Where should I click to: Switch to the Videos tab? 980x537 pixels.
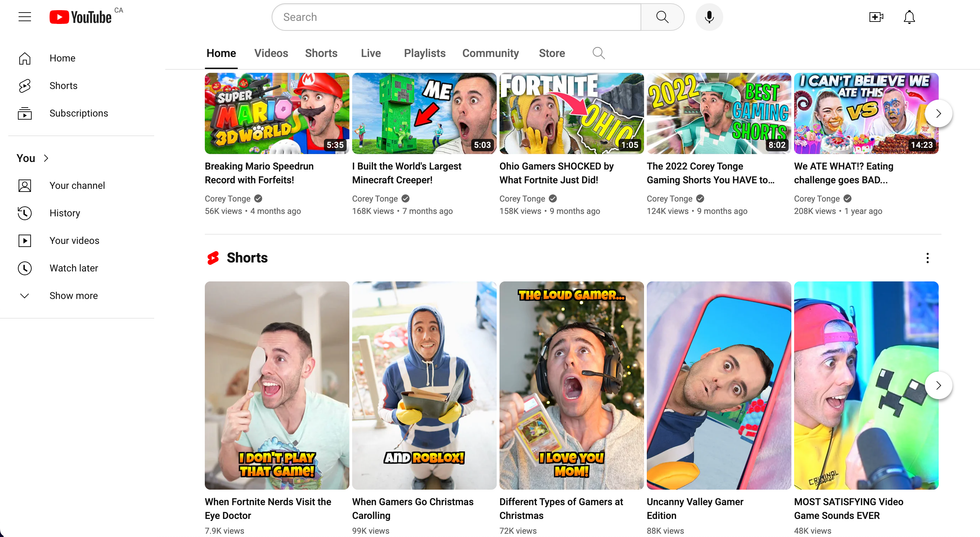(271, 53)
